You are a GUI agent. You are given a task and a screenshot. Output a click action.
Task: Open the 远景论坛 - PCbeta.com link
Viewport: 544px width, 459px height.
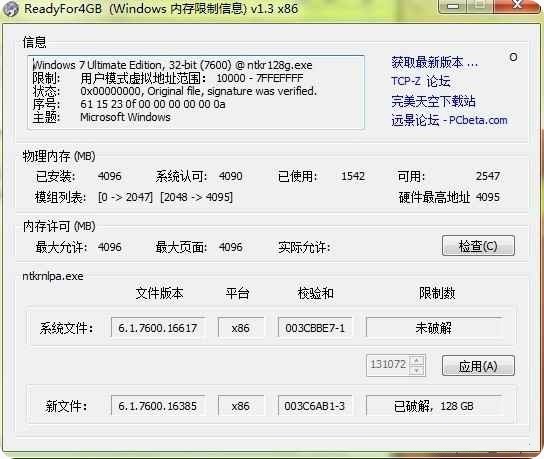coord(449,120)
